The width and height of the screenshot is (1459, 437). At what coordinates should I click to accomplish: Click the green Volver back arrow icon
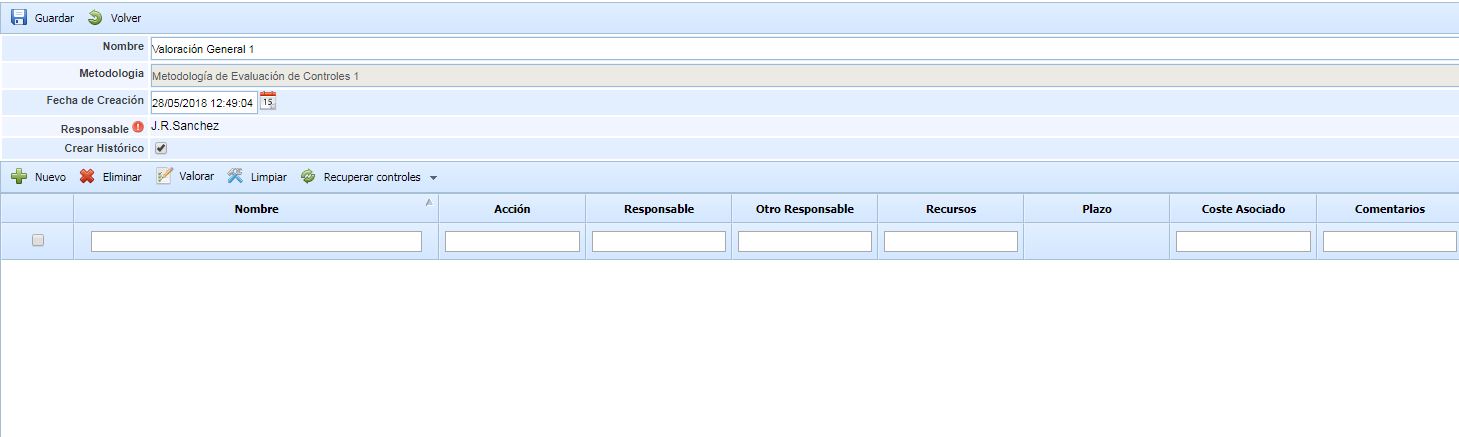[x=95, y=18]
